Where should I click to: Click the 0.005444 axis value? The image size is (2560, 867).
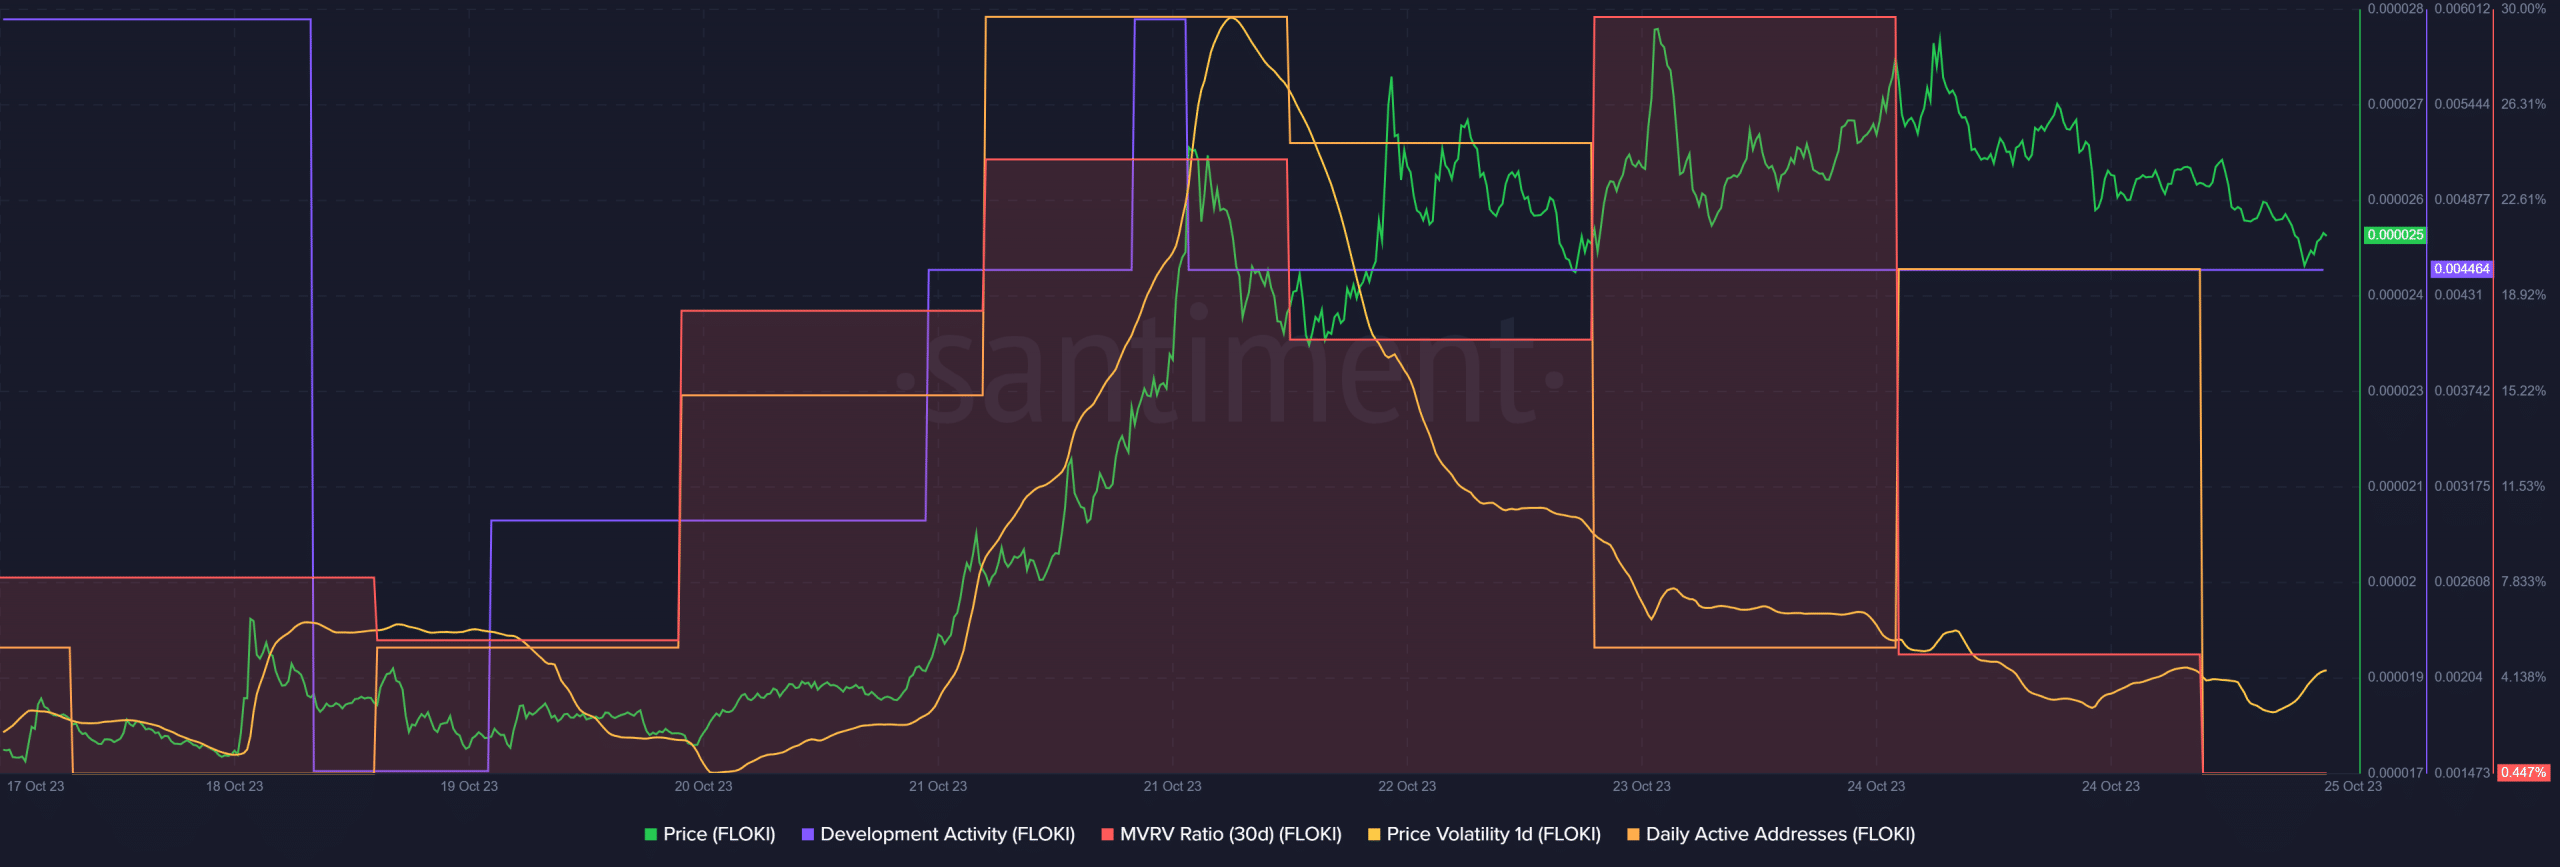(x=2462, y=104)
